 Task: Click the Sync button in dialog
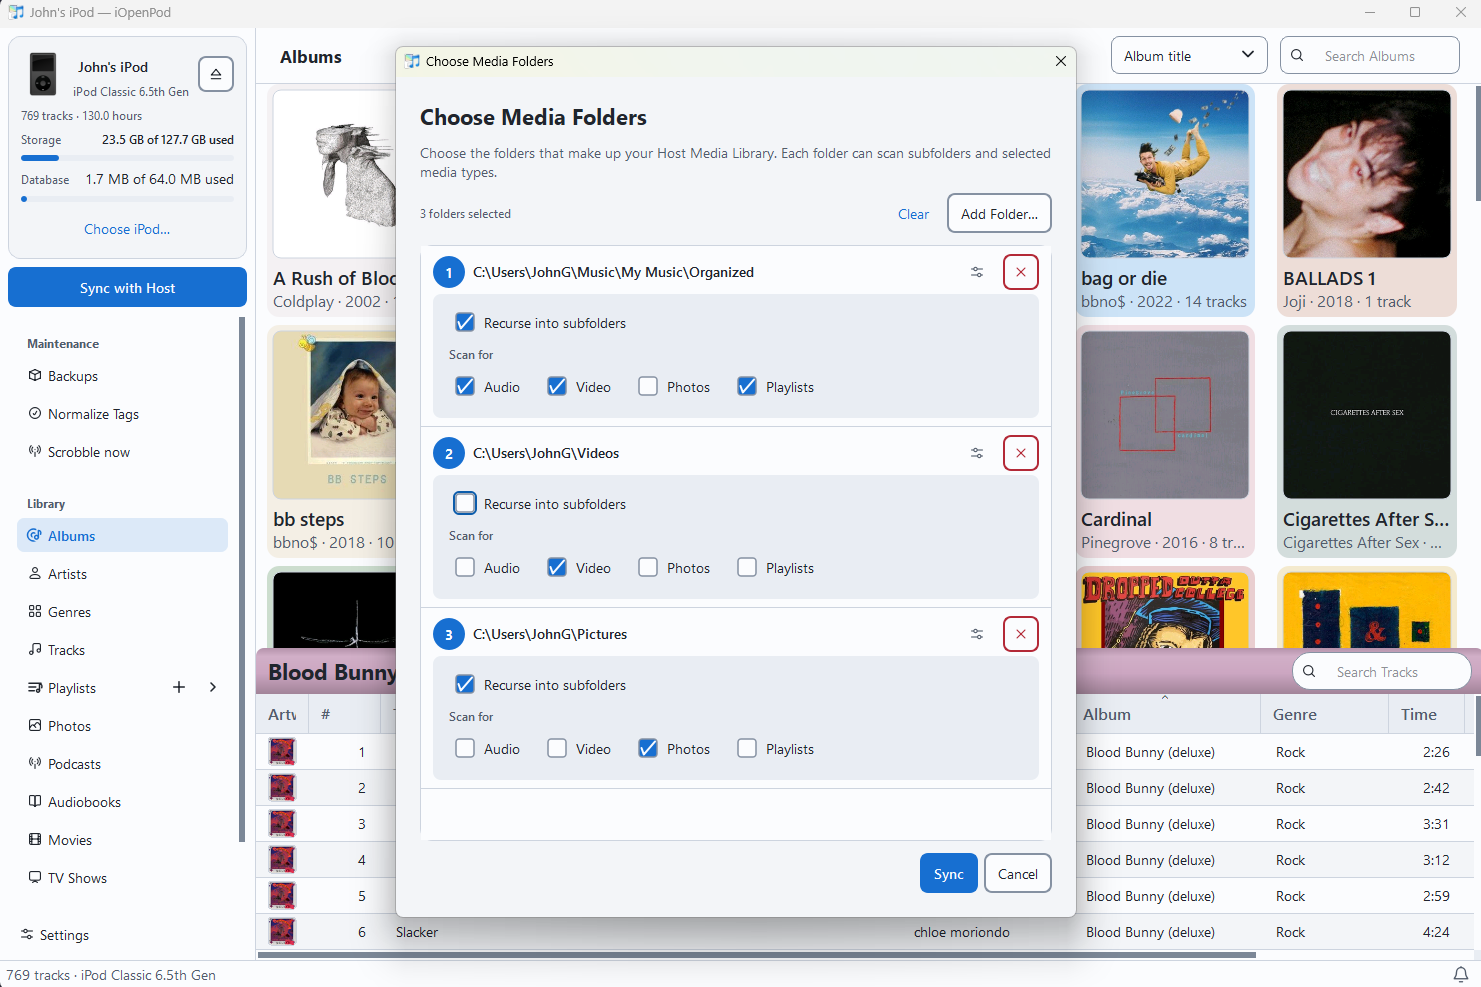pyautogui.click(x=948, y=873)
